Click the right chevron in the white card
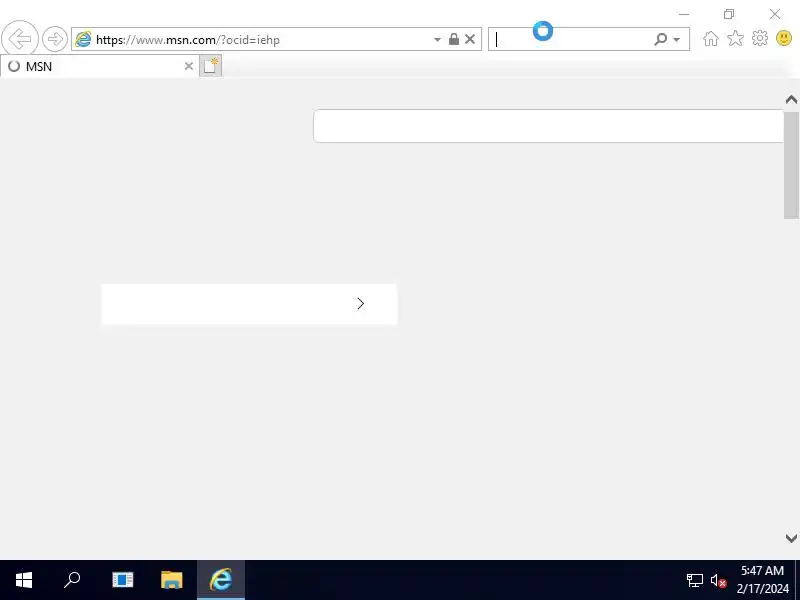 [x=361, y=304]
